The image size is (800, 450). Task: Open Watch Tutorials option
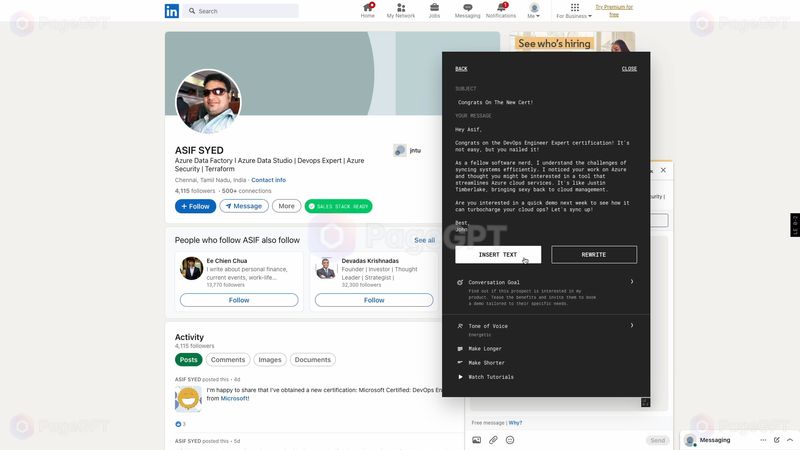coord(491,377)
